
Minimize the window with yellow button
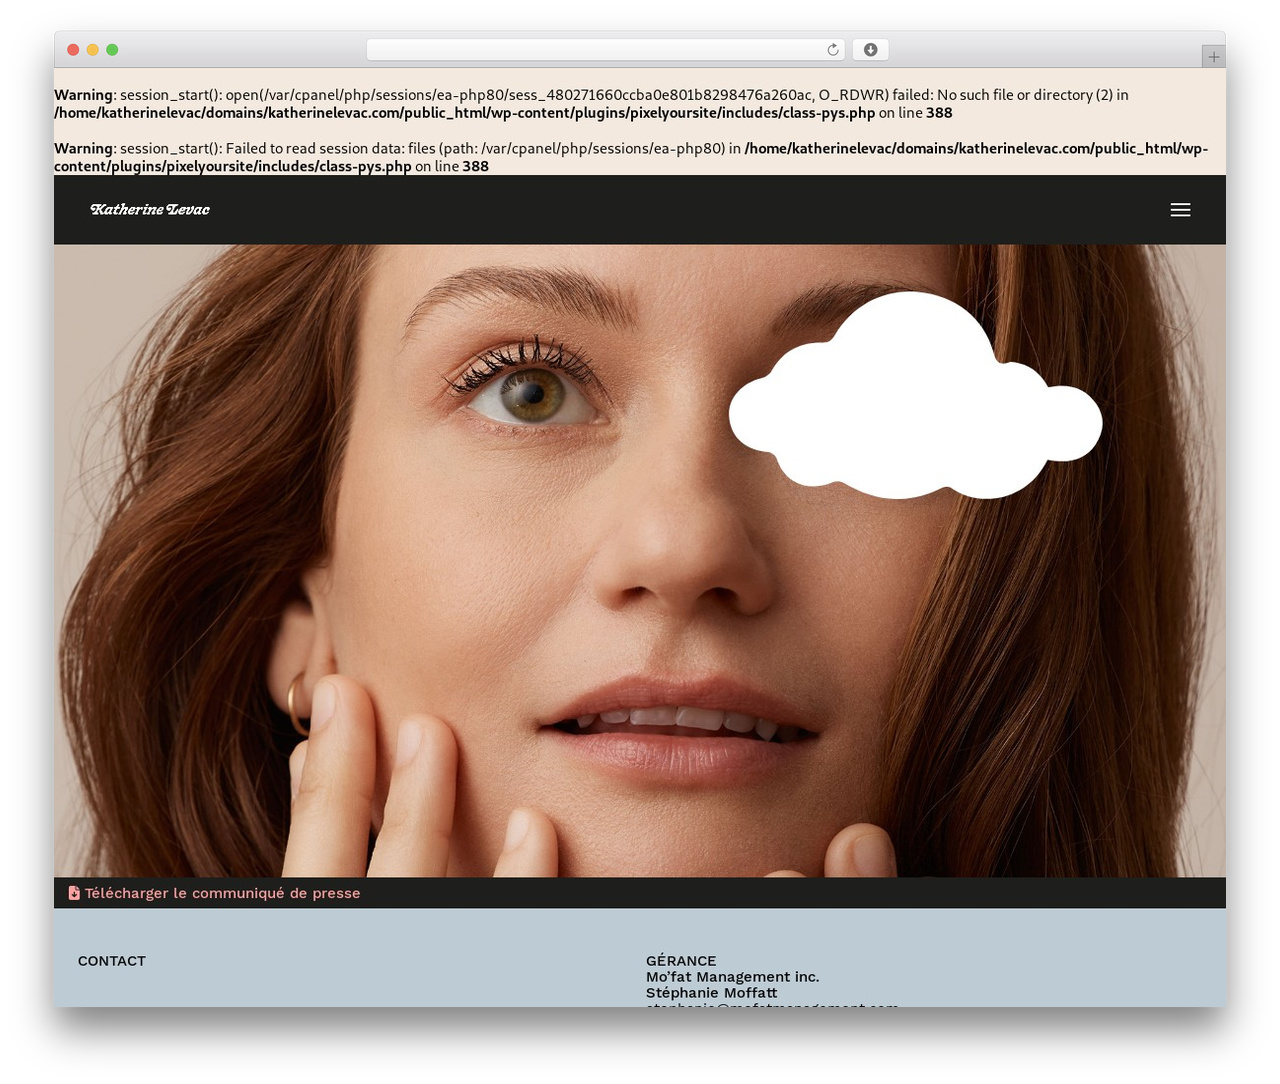[93, 50]
